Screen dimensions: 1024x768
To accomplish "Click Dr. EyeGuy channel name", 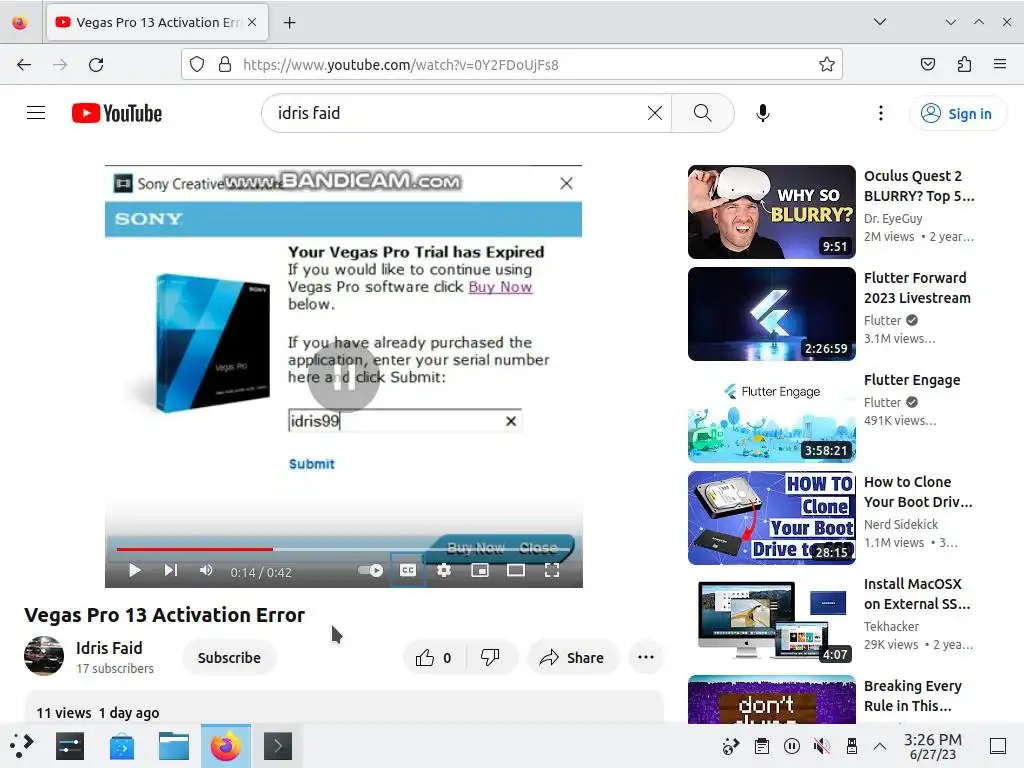I will coord(893,219).
